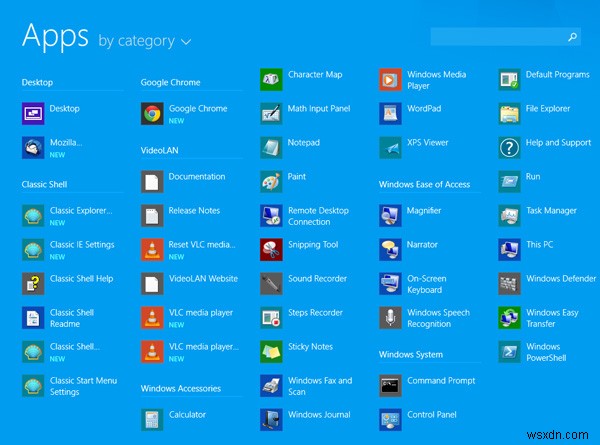The height and width of the screenshot is (445, 600).
Task: Select the Classic Shell category header
Action: [x=44, y=184]
